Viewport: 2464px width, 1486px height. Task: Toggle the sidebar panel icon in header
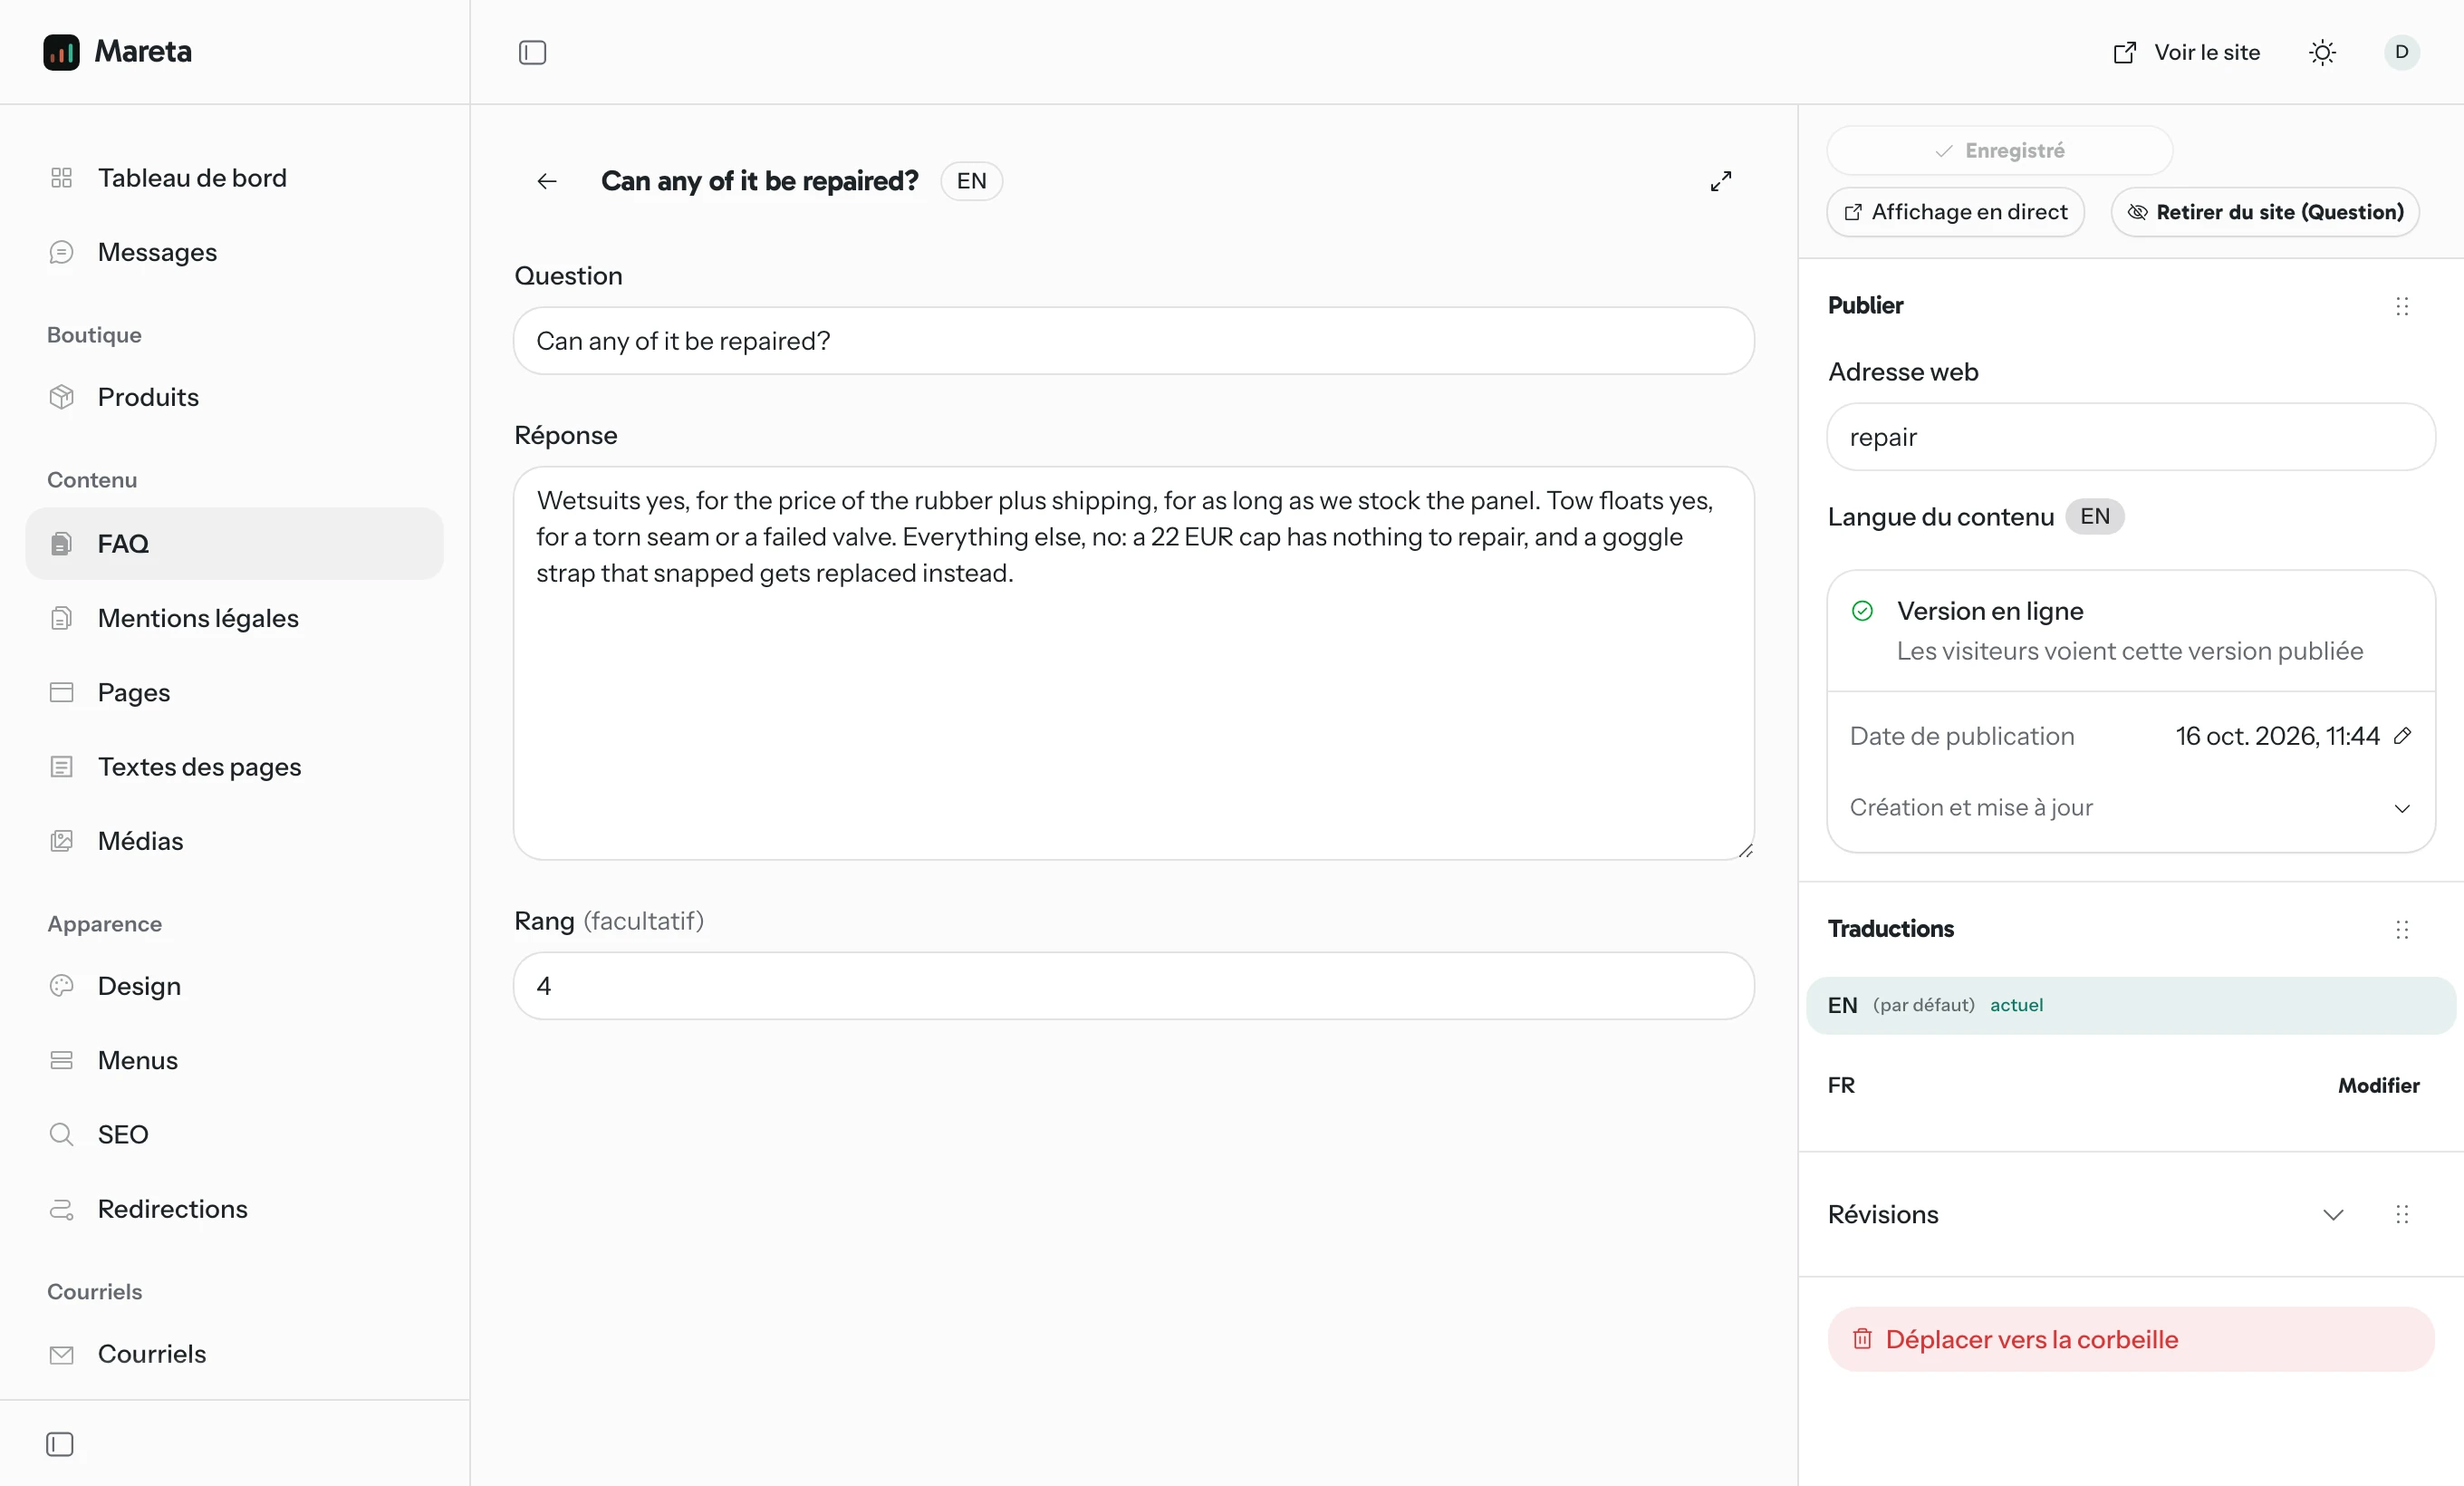click(x=532, y=52)
